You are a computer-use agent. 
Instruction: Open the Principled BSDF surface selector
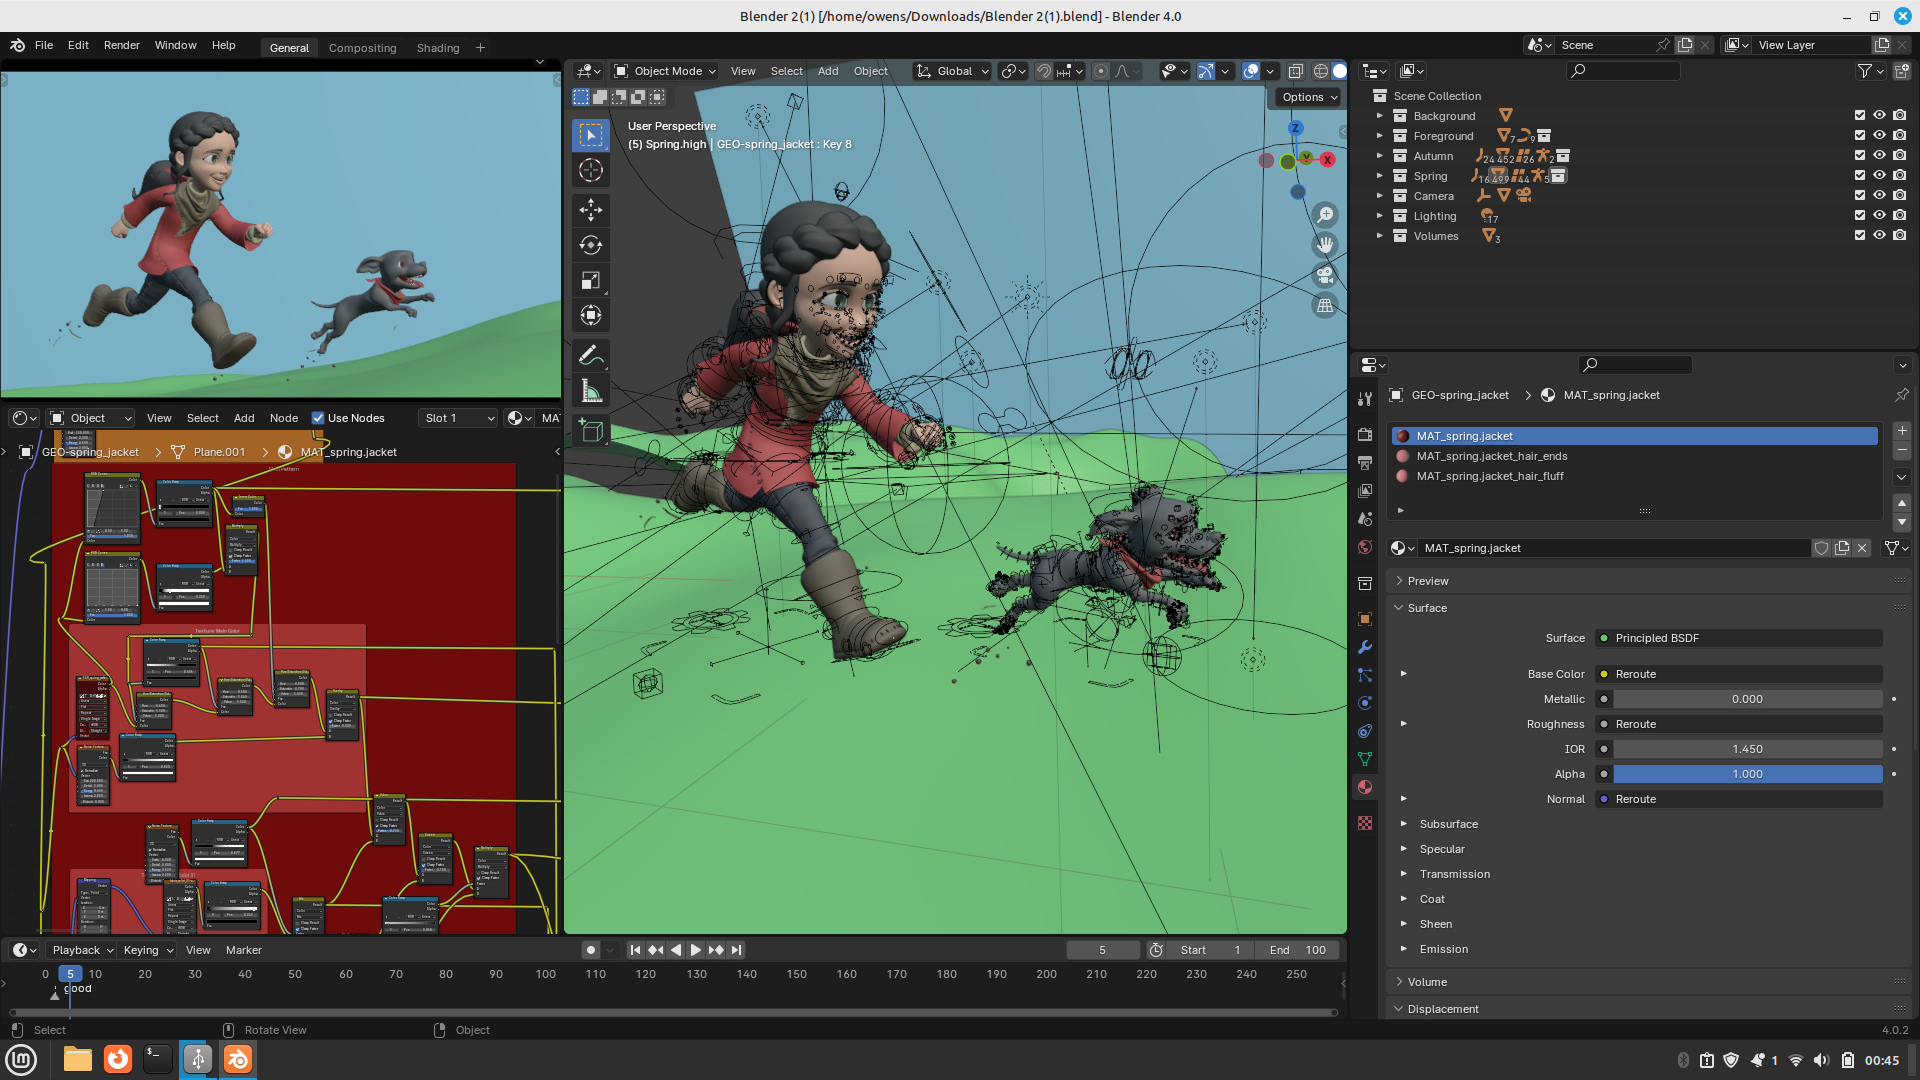pos(1739,638)
